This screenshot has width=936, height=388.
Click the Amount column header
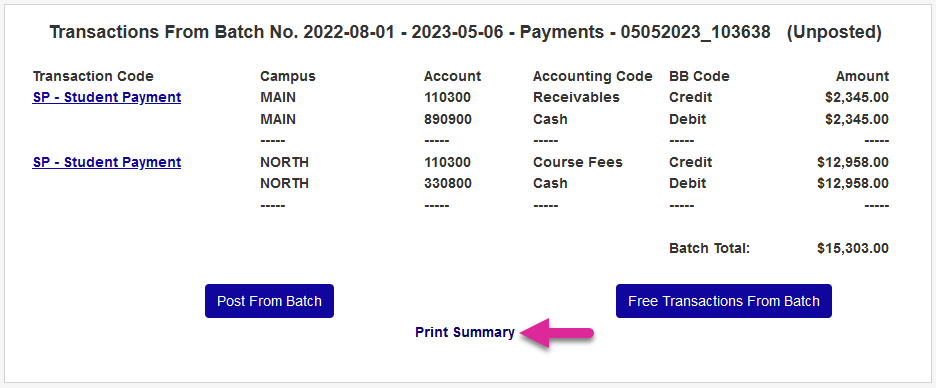(862, 76)
